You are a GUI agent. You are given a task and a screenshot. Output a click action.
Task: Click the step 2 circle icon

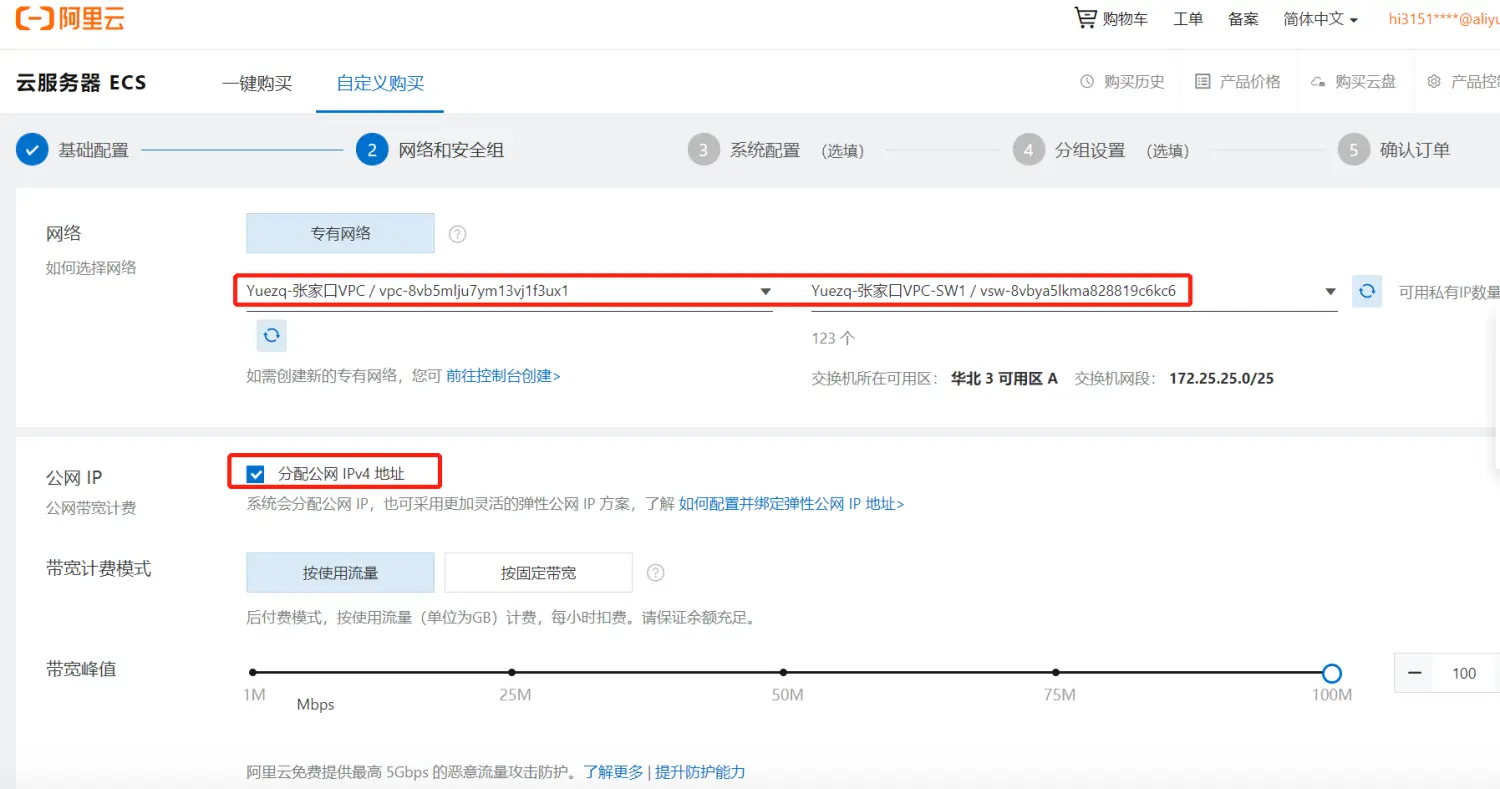click(x=372, y=150)
